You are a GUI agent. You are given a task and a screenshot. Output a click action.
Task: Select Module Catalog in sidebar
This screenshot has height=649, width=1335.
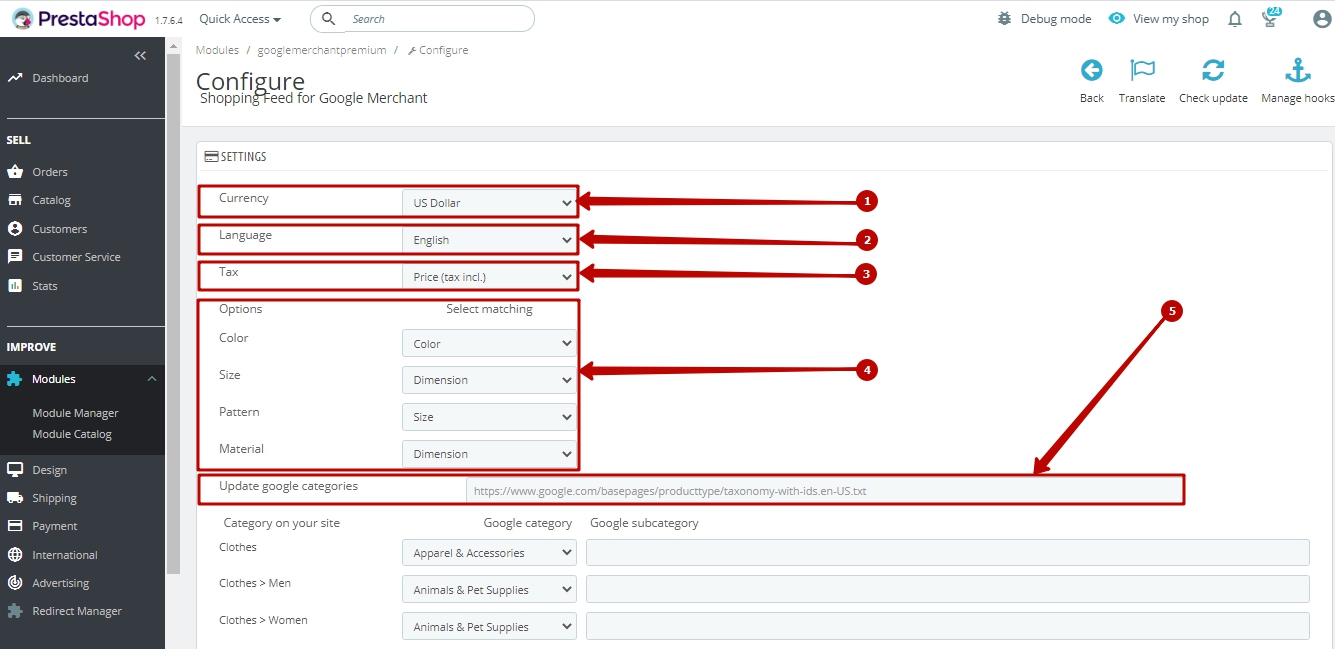click(72, 434)
